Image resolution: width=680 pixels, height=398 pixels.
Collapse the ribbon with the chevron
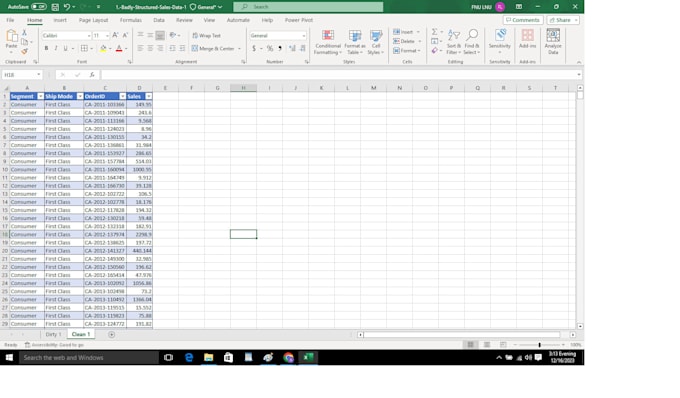[579, 62]
